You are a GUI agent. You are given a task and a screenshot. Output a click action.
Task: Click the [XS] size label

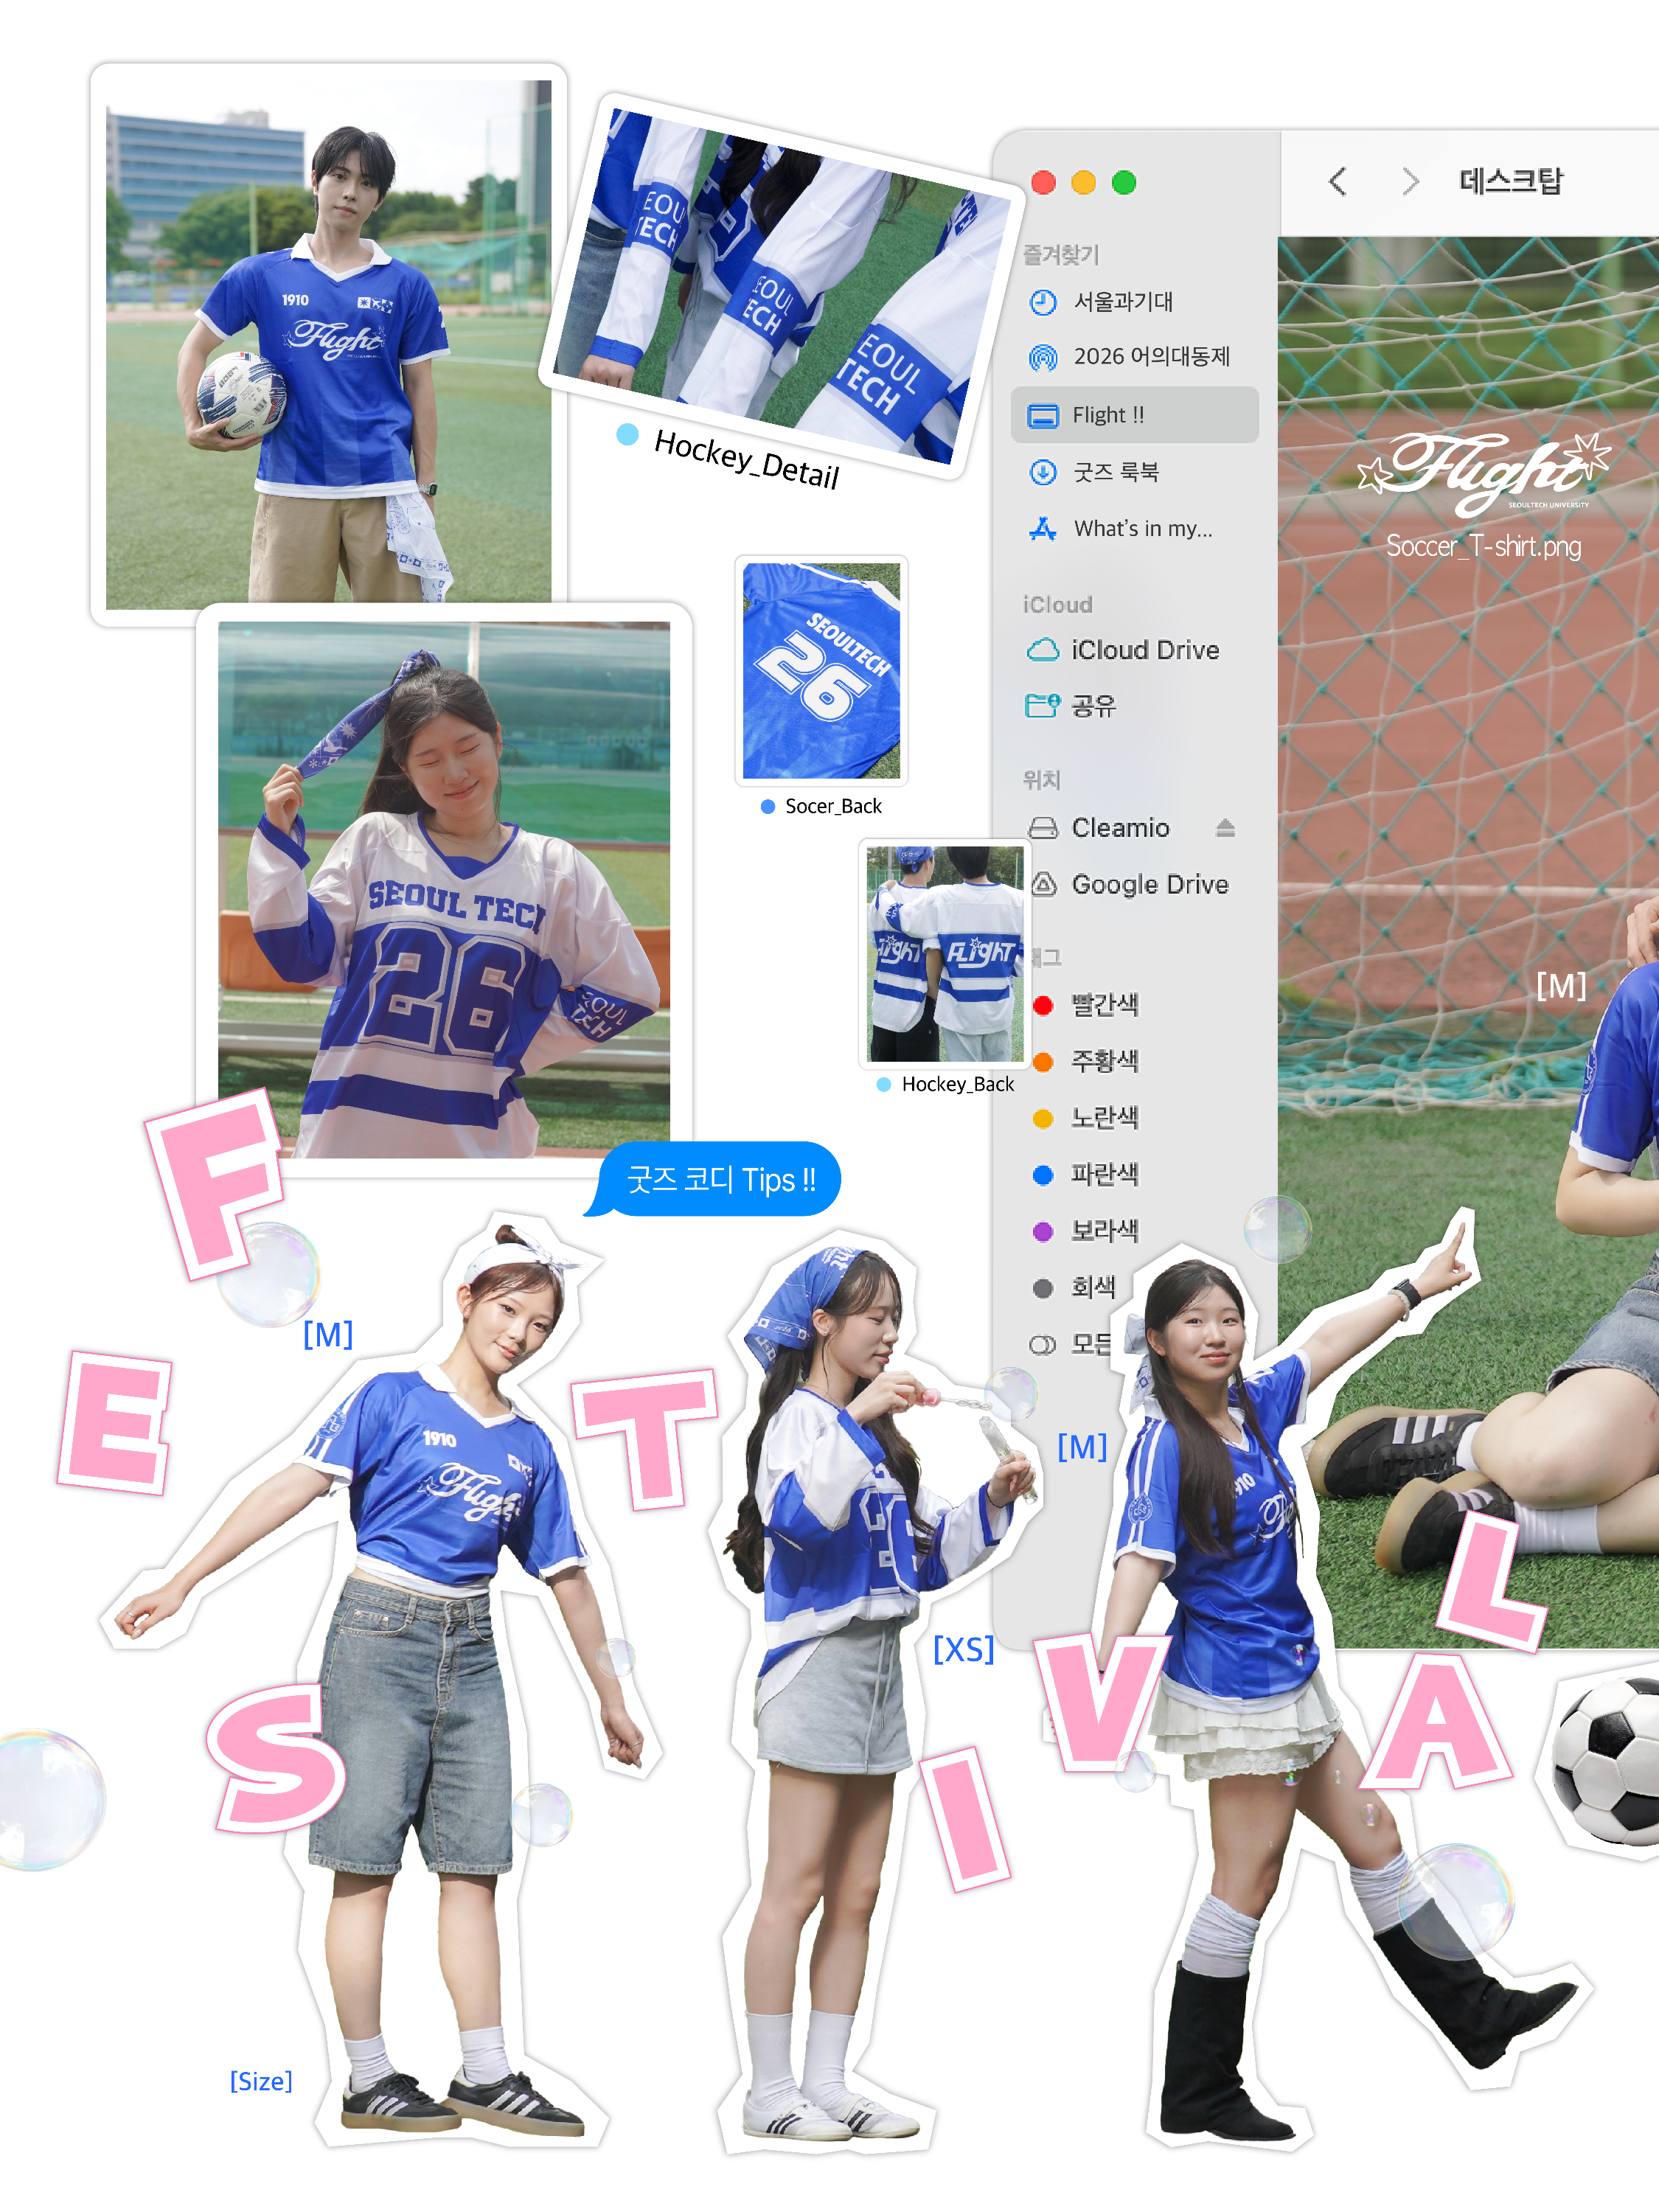click(x=964, y=1649)
